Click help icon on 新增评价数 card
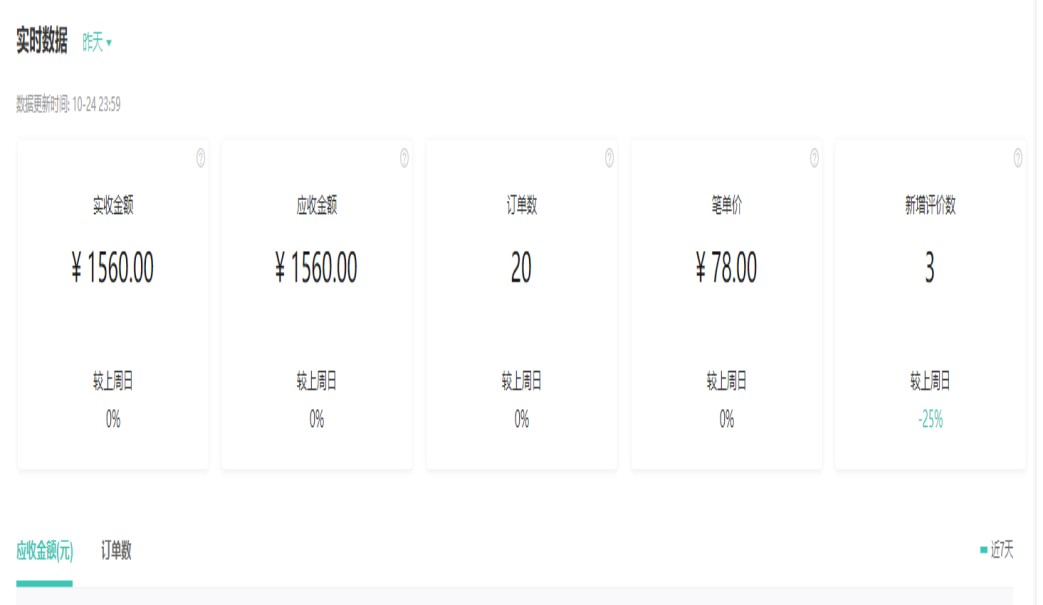This screenshot has height=605, width=1043. pyautogui.click(x=1018, y=157)
